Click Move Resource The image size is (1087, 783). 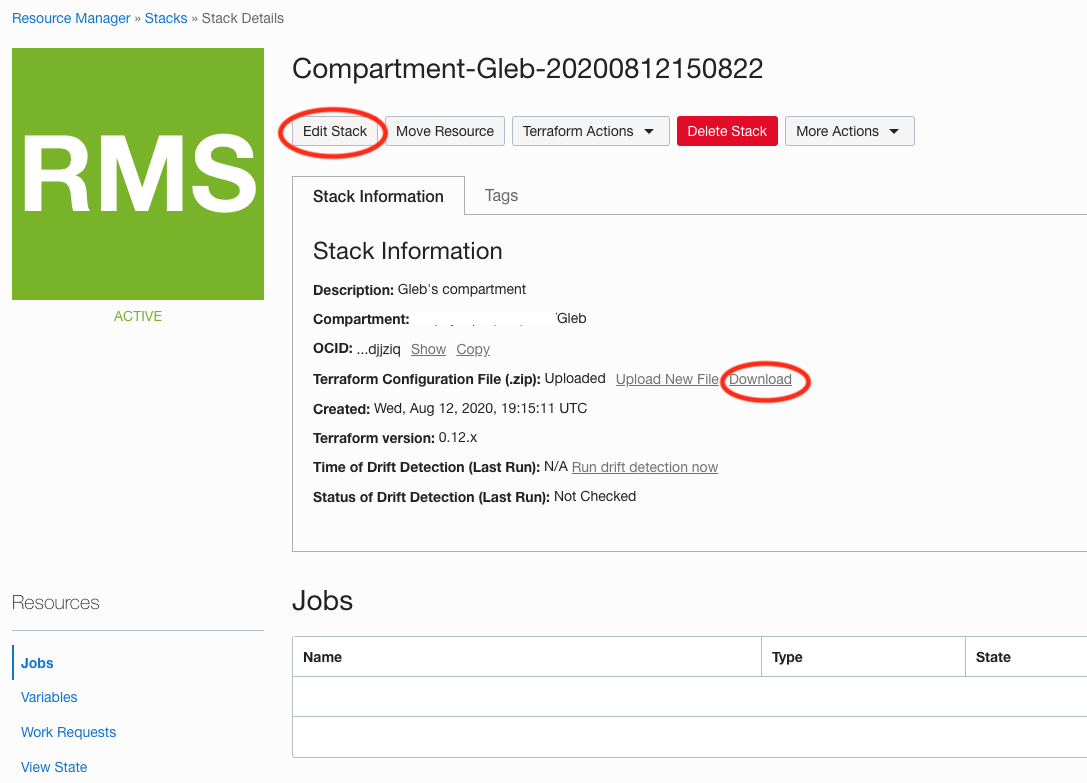click(444, 130)
